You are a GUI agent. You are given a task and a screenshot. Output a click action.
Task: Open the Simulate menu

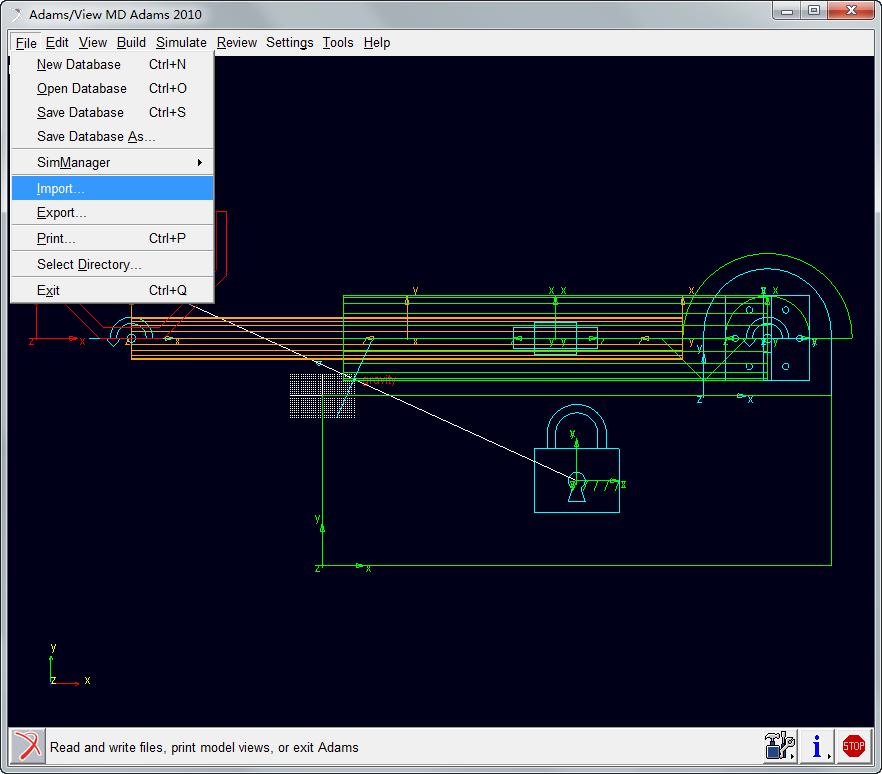pos(181,42)
